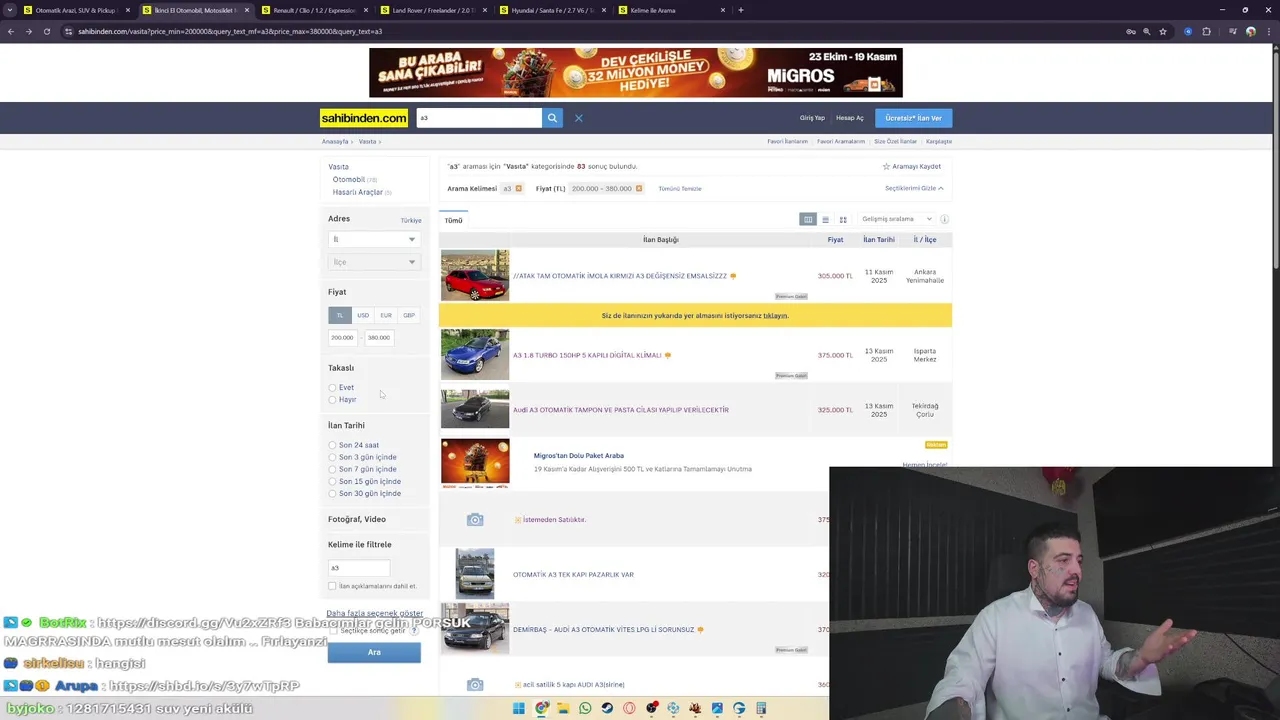This screenshot has width=1280, height=720.
Task: Remove the Fiyat 200.000 - 380.000 filter chip
Action: (638, 188)
